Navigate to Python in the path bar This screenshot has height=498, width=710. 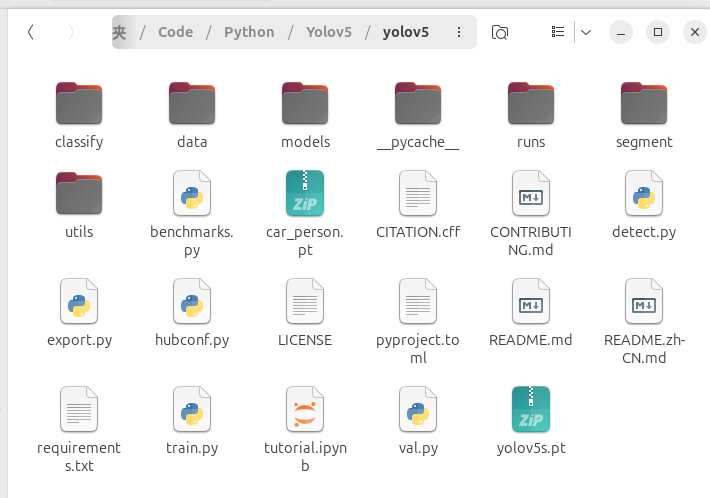point(249,32)
